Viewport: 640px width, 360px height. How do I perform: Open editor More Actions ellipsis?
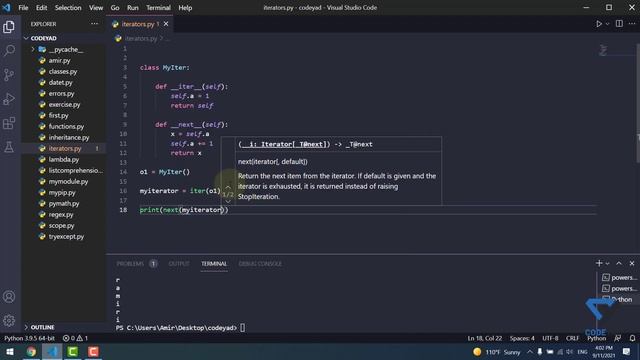[632, 24]
